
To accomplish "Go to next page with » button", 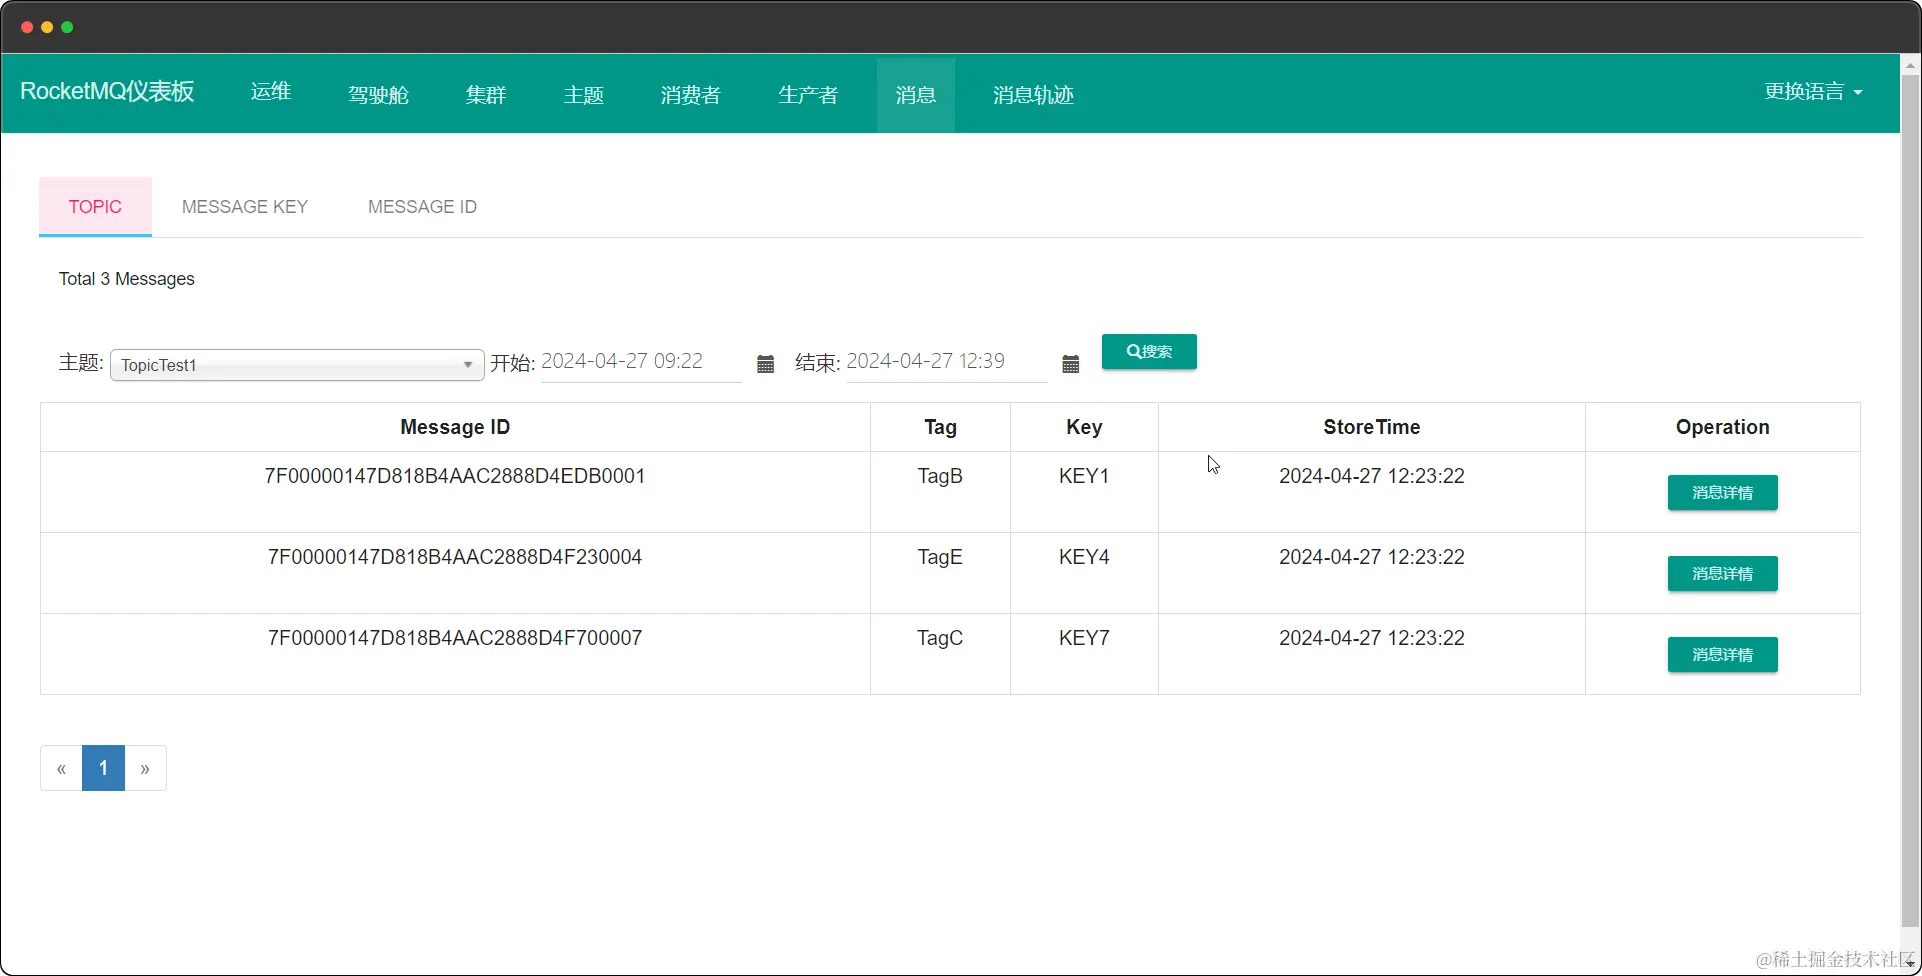I will [145, 768].
